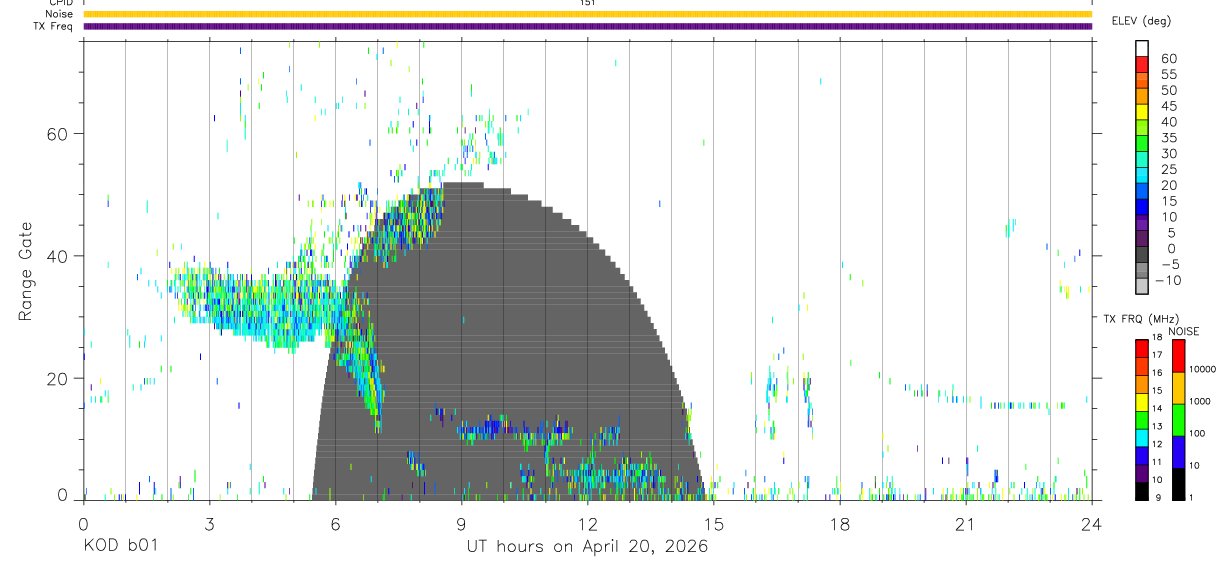This screenshot has height=567, width=1228.
Task: Pick the dark gray ELEV swatch between 0 and -5
Action: (1142, 255)
